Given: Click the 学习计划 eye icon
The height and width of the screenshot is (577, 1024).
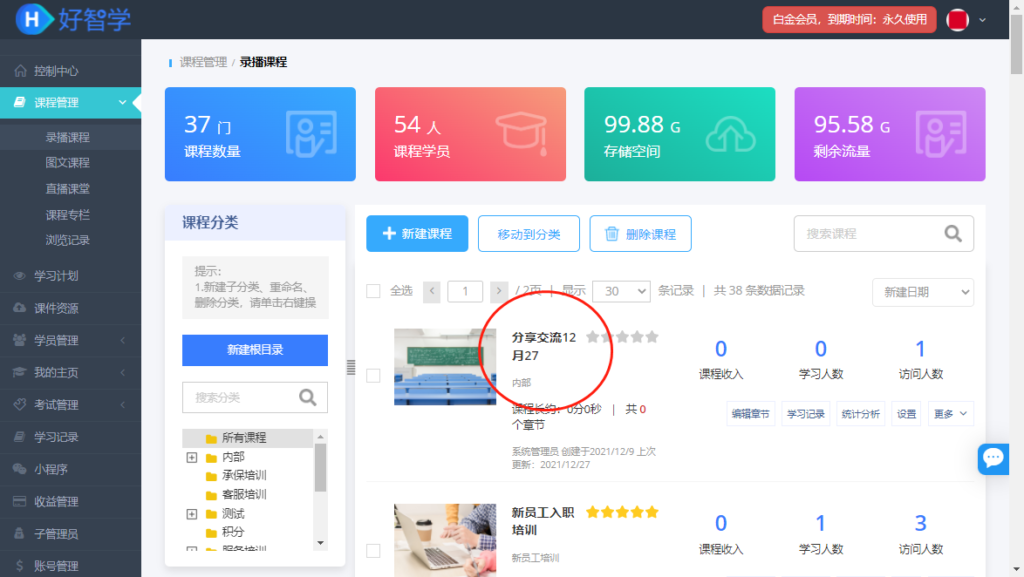Looking at the screenshot, I should (x=20, y=275).
